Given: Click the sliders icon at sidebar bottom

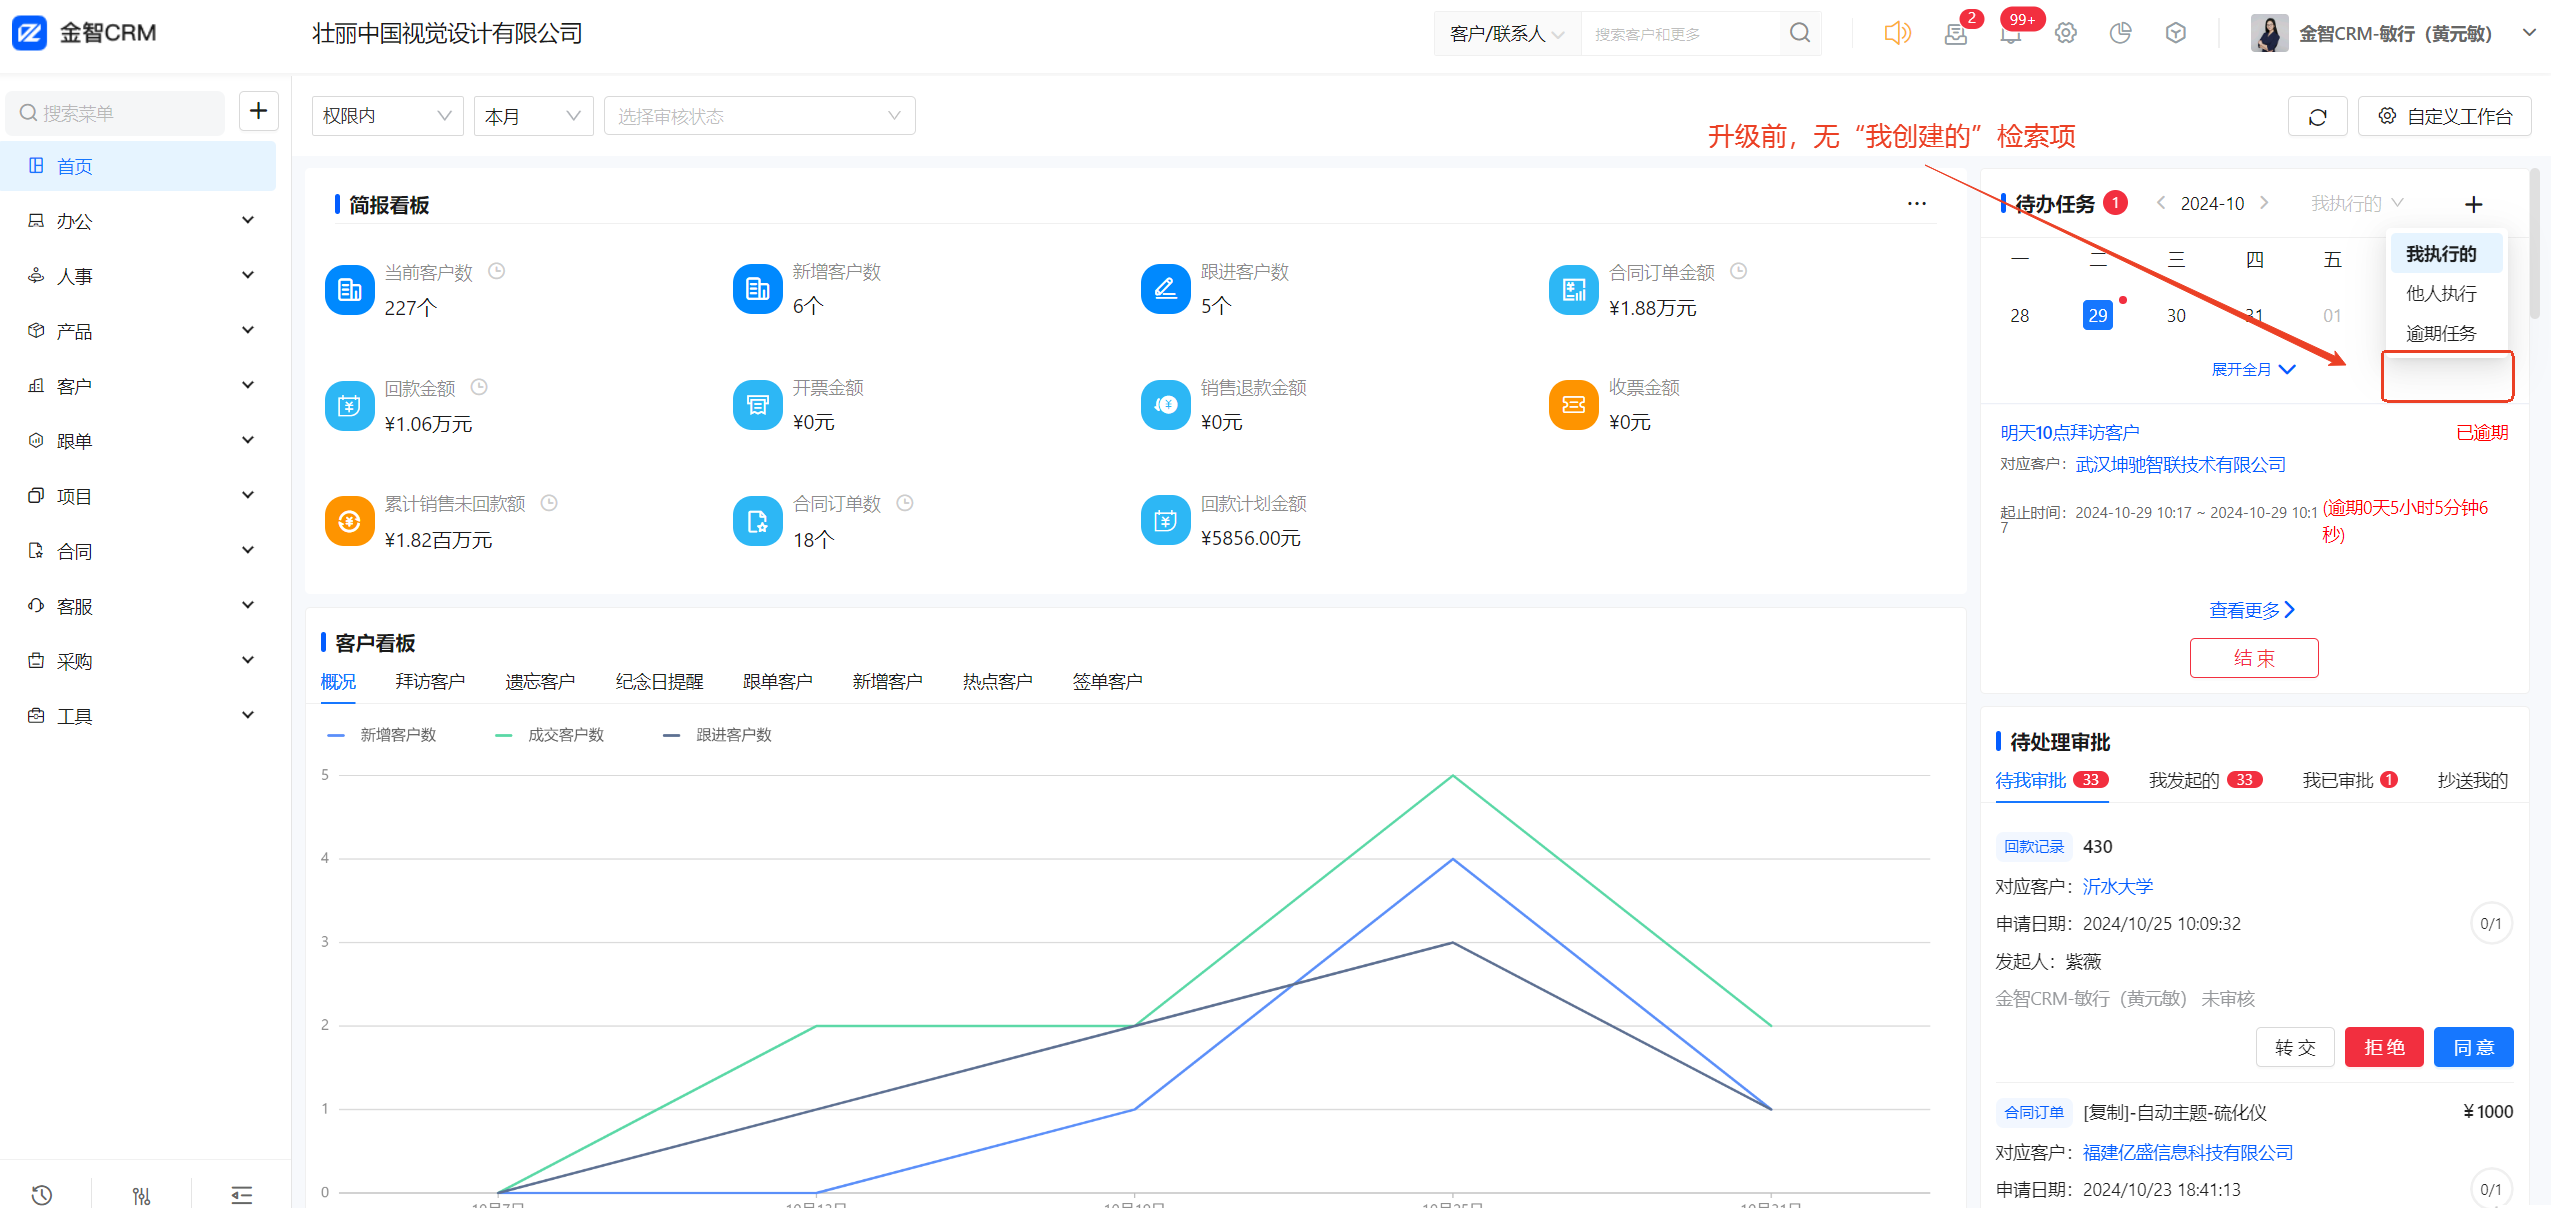Looking at the screenshot, I should pos(141,1194).
